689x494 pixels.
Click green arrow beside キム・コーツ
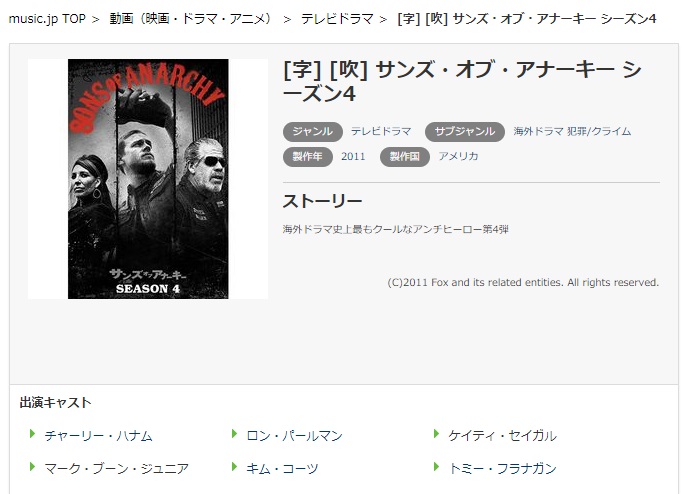coord(234,467)
